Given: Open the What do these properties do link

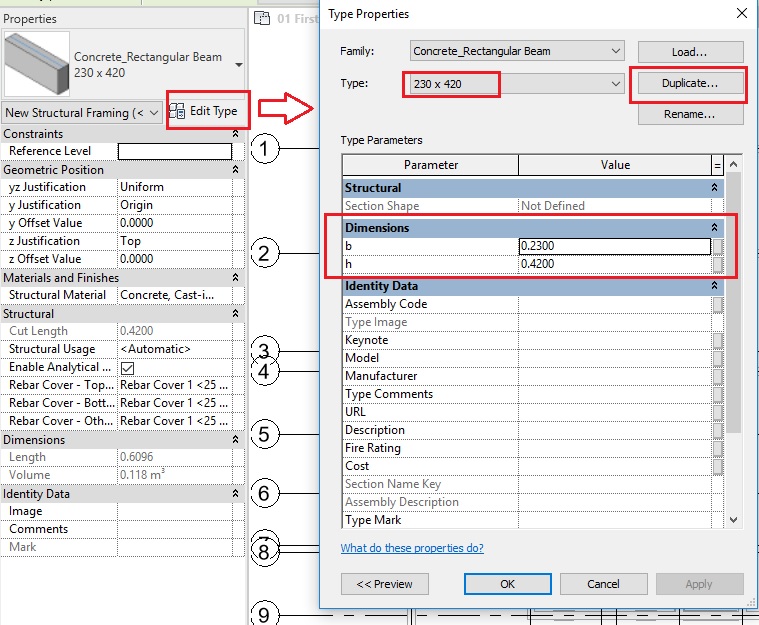Looking at the screenshot, I should click(412, 548).
